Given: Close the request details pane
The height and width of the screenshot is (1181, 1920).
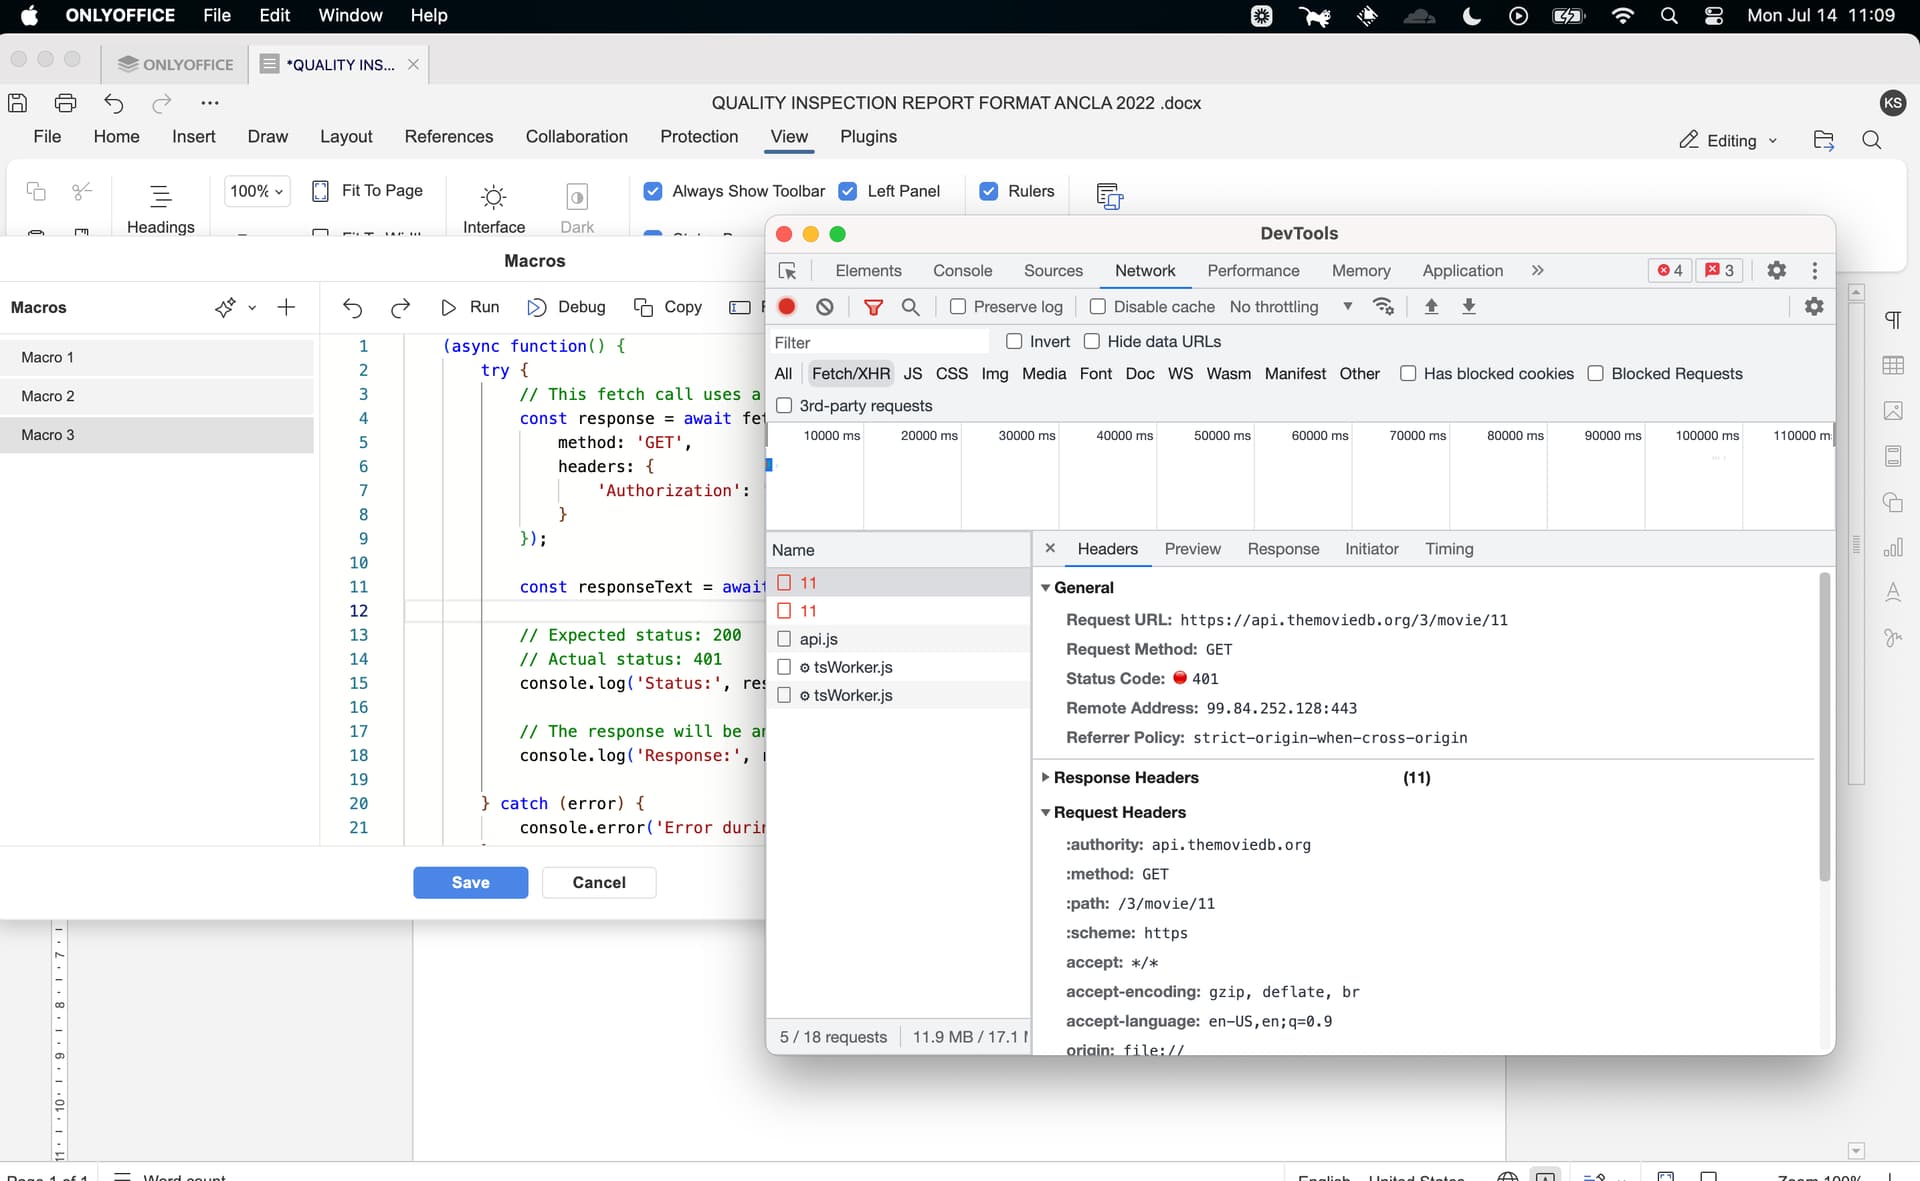Looking at the screenshot, I should (1050, 548).
